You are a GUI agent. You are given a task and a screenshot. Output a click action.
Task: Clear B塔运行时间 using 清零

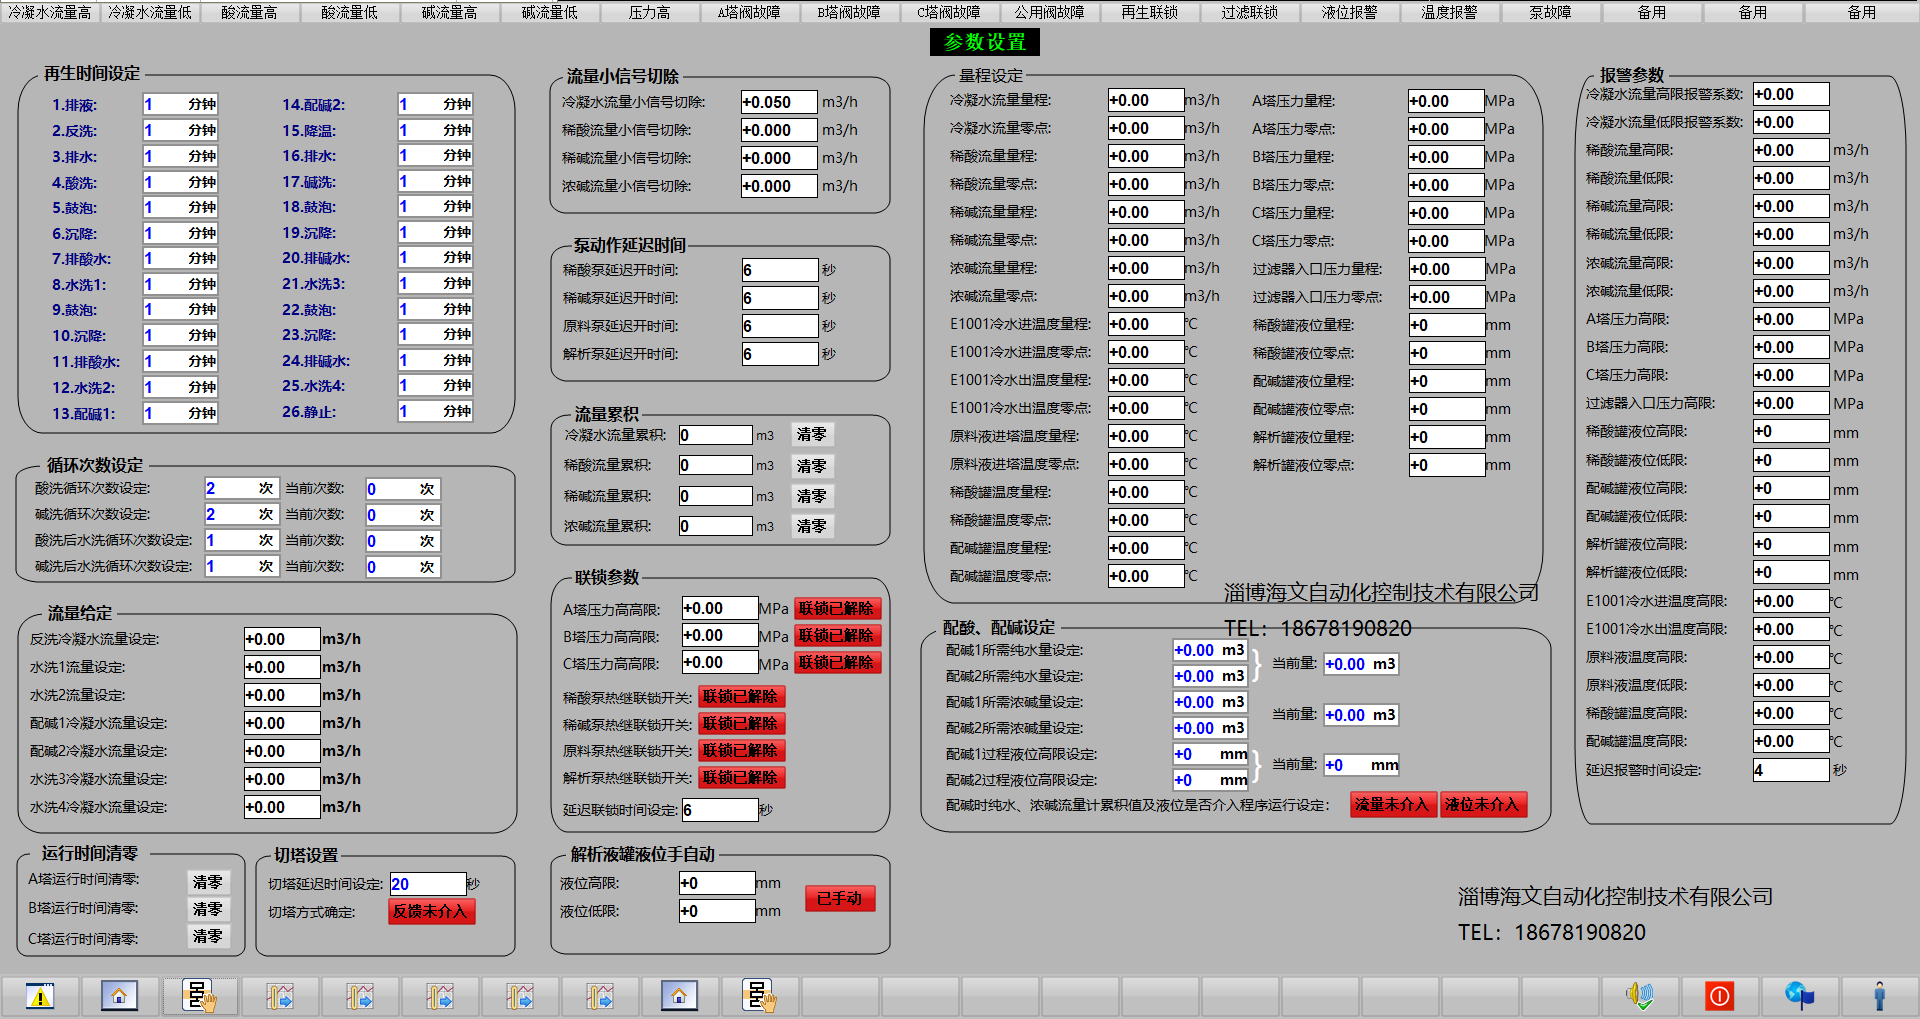(208, 909)
